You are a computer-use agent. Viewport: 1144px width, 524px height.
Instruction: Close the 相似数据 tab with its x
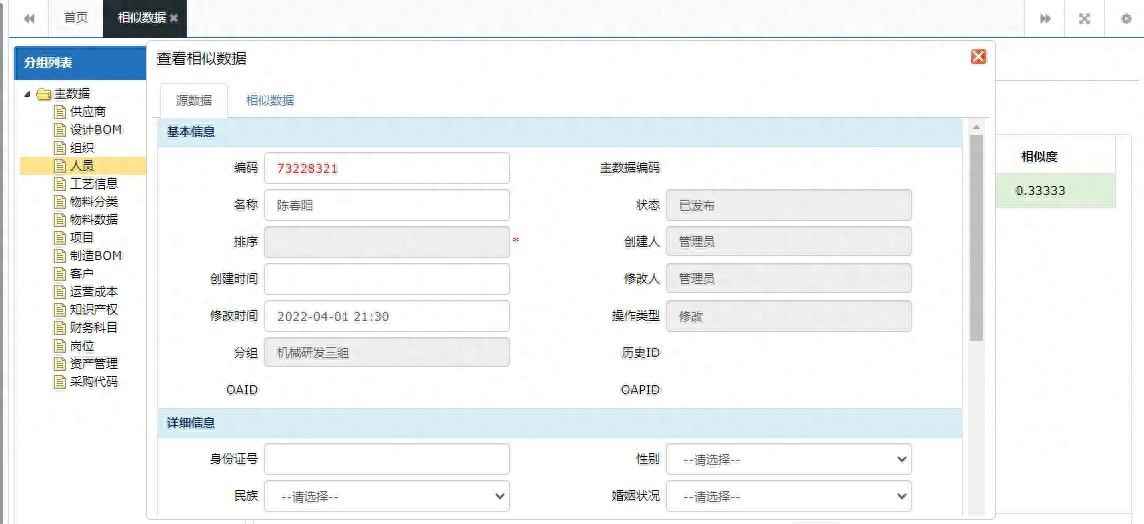(x=174, y=18)
